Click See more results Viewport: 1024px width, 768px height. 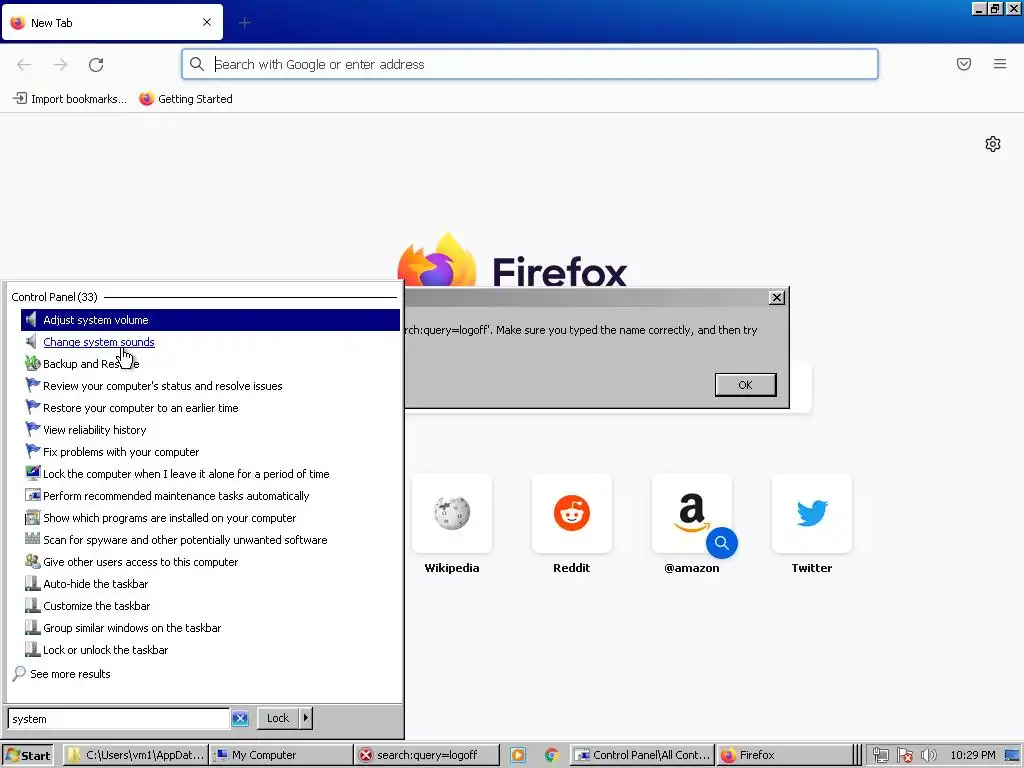(x=70, y=674)
